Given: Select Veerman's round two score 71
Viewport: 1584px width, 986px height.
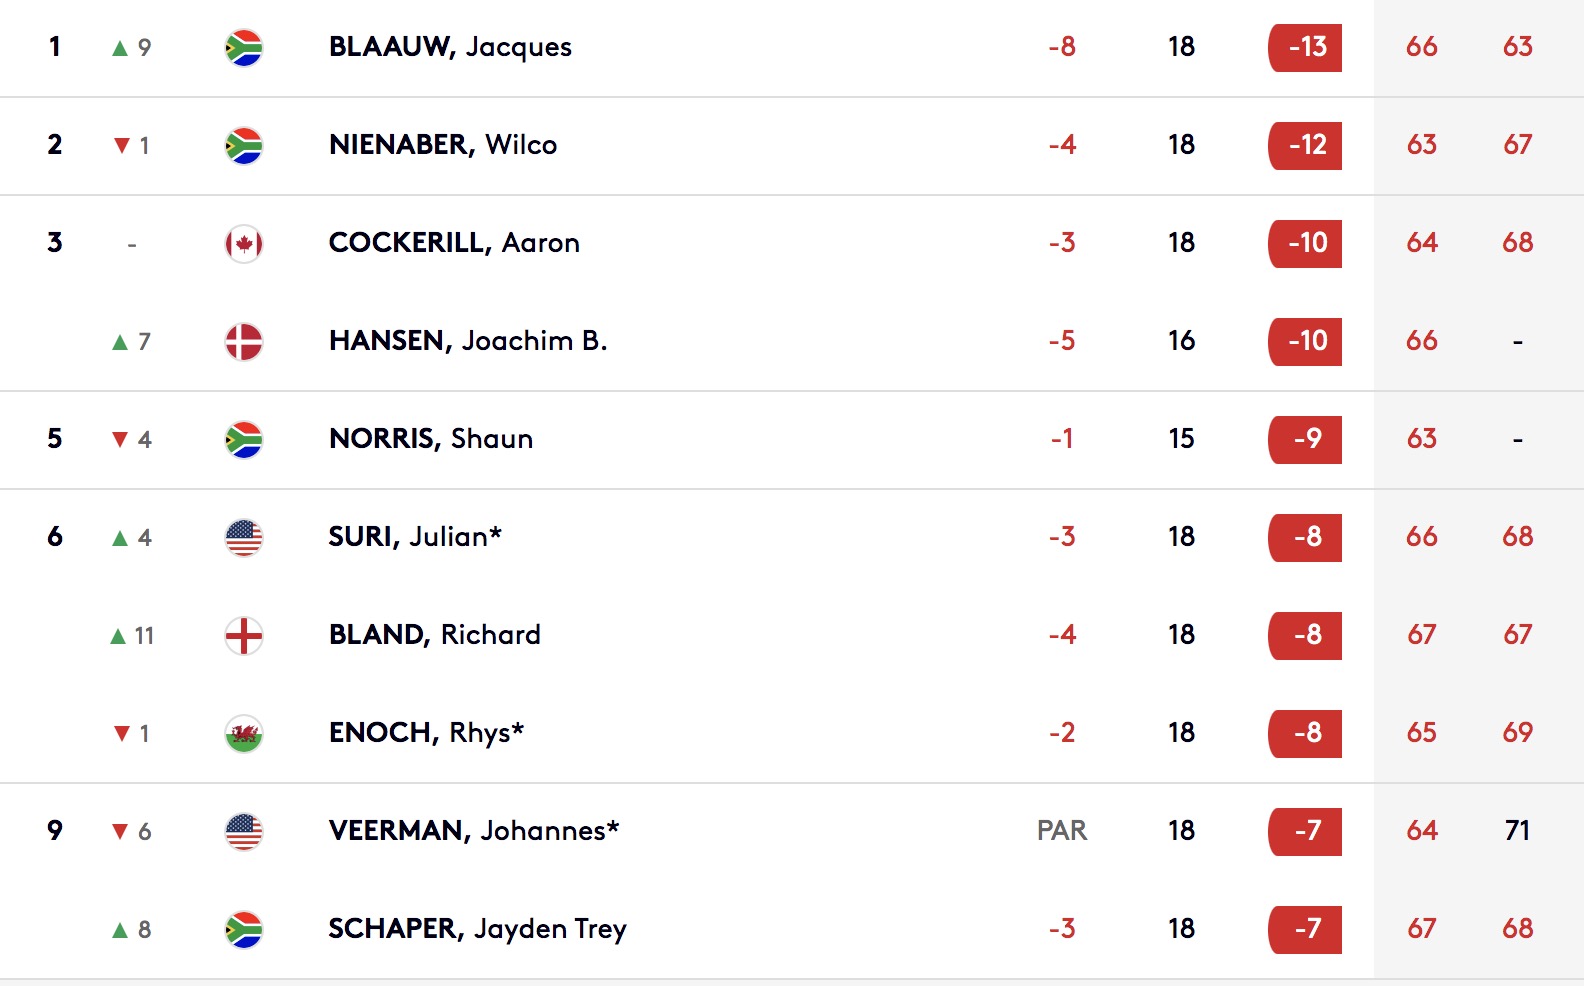Looking at the screenshot, I should 1517,831.
